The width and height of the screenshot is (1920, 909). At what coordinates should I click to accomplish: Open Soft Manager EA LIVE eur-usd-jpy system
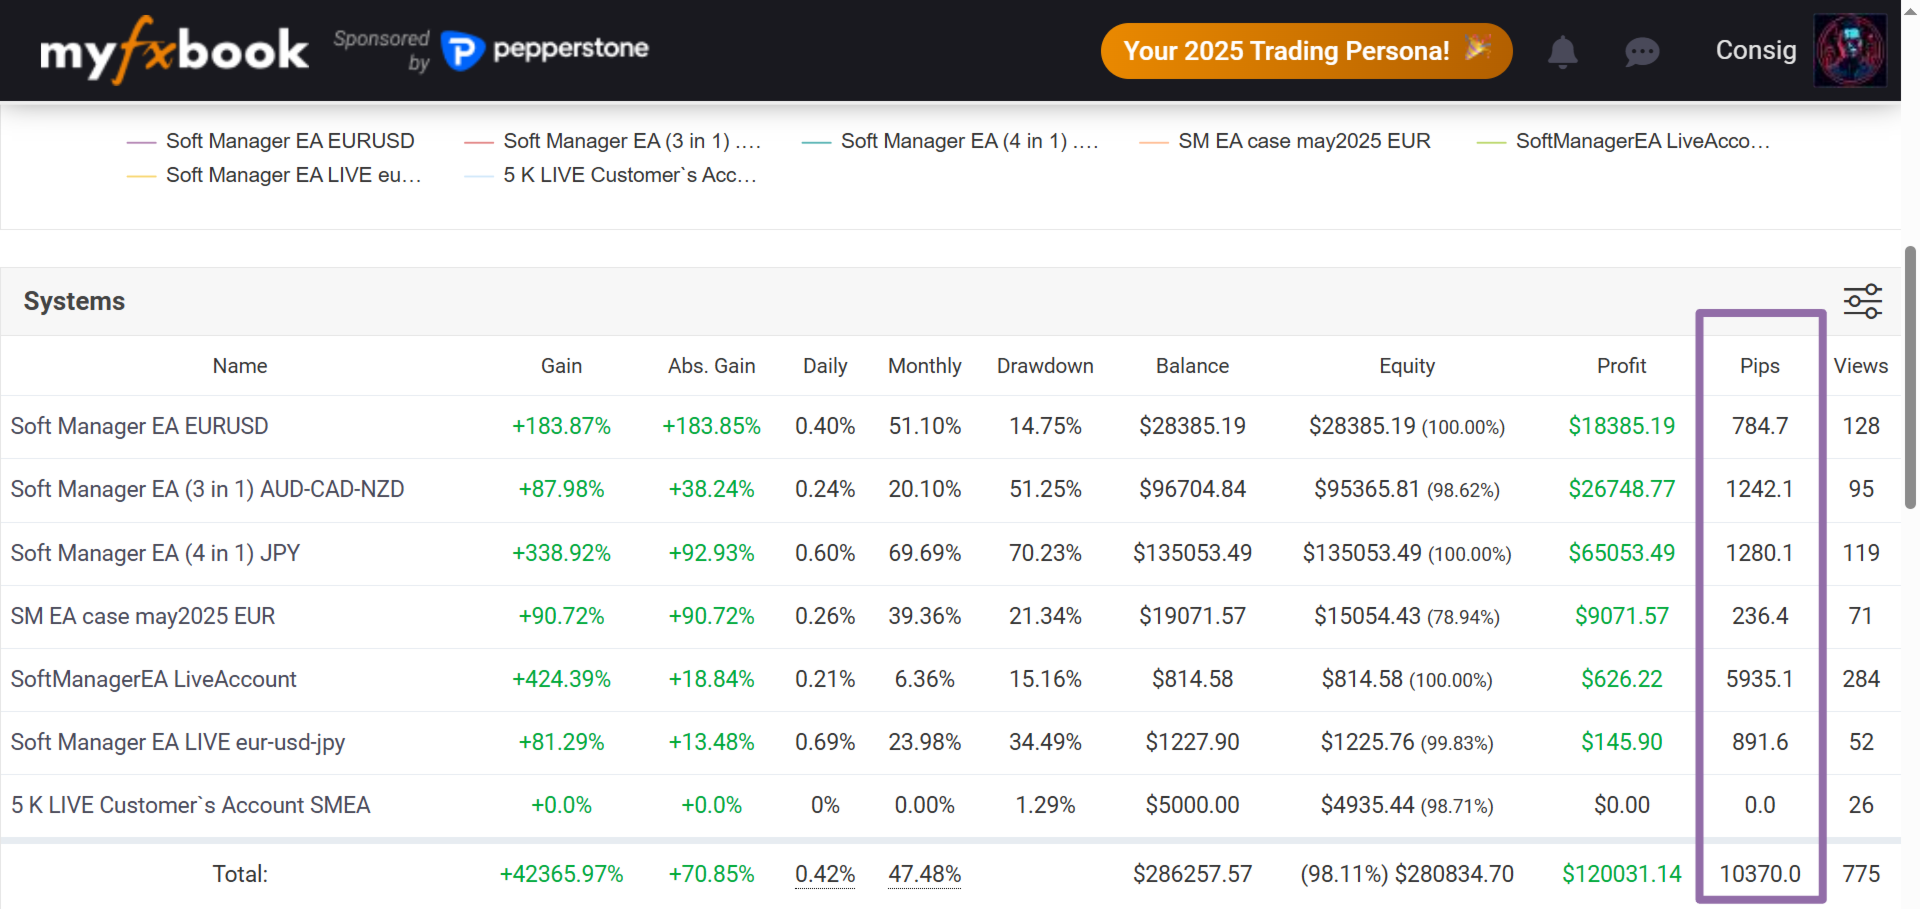[177, 742]
